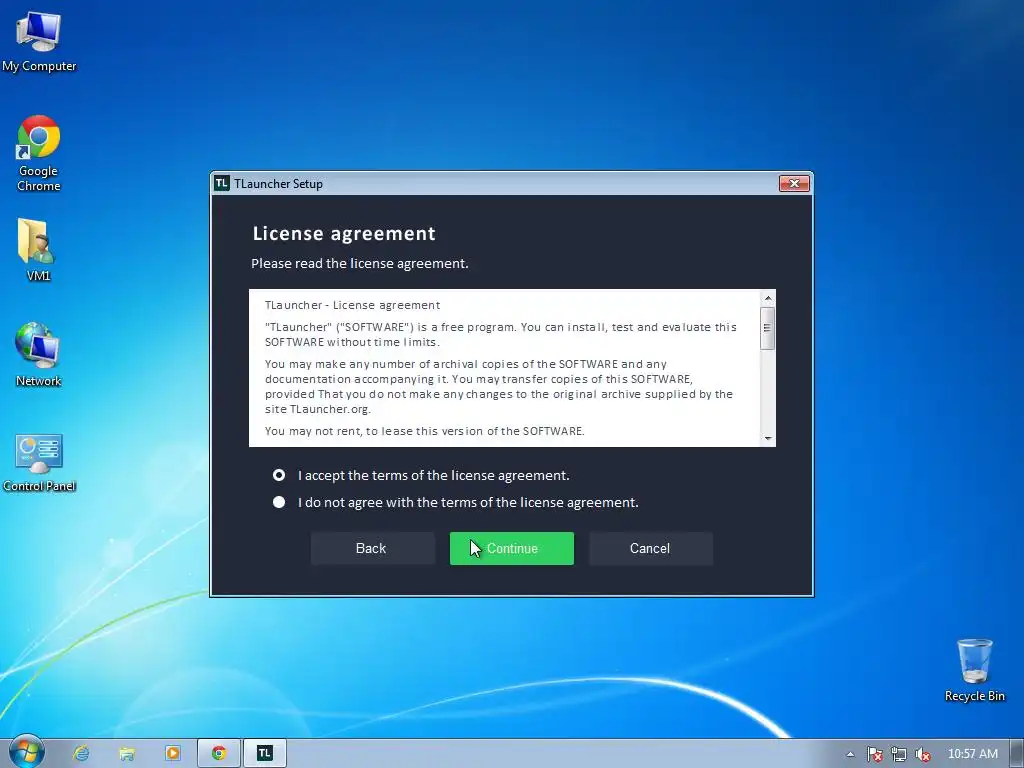The width and height of the screenshot is (1024, 768).
Task: Open the muted volume tray icon
Action: (923, 754)
